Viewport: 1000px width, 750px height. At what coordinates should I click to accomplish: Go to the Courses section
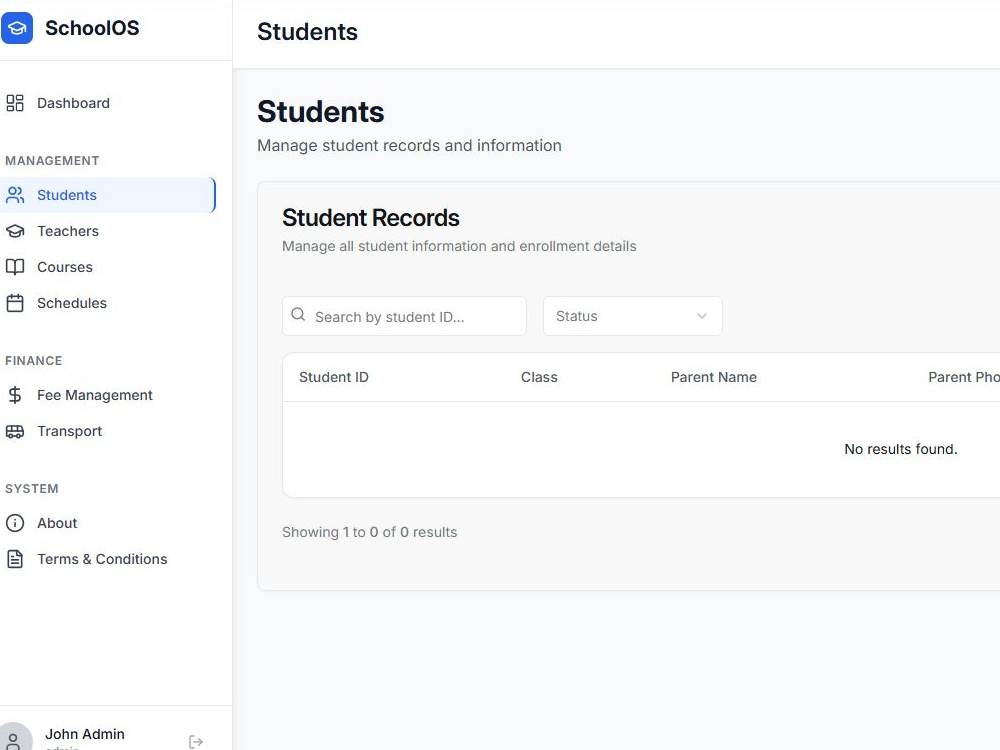(x=108, y=267)
